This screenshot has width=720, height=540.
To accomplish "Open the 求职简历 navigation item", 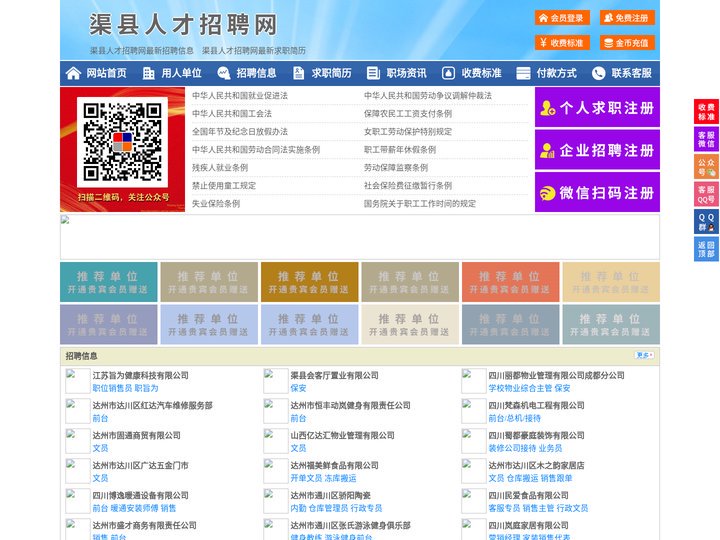I will tap(331, 73).
